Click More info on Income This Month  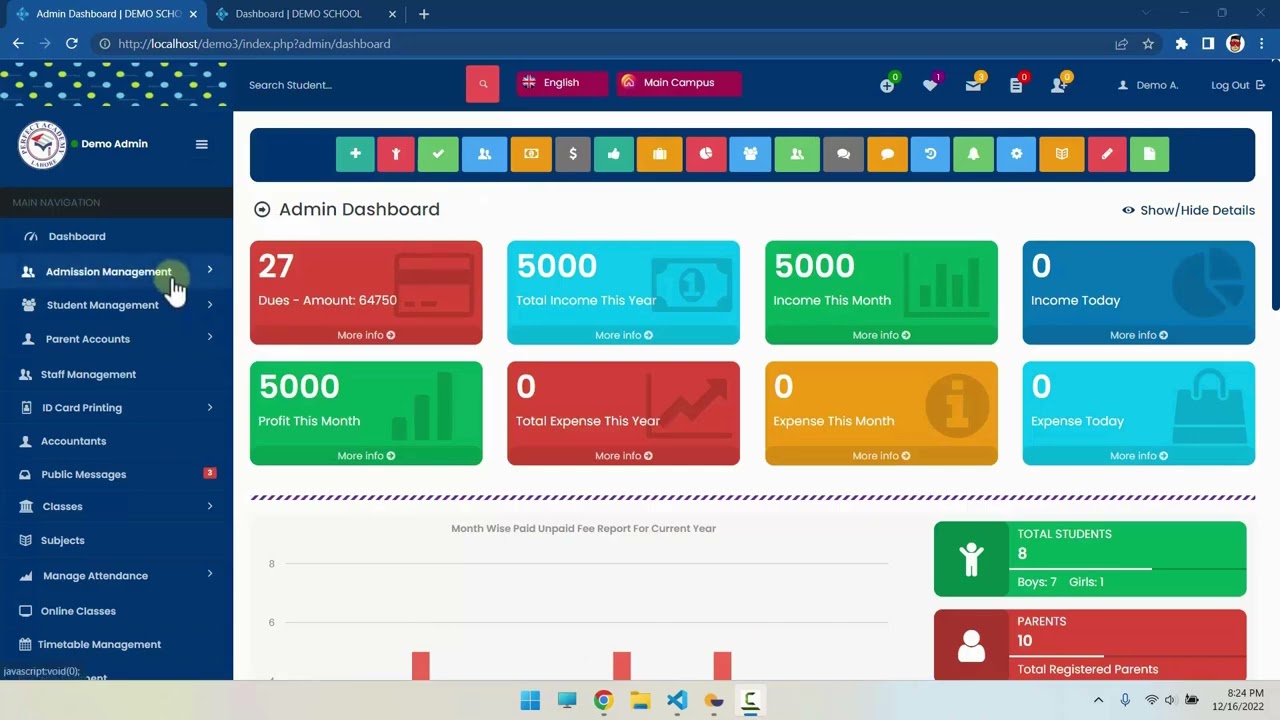coord(881,335)
